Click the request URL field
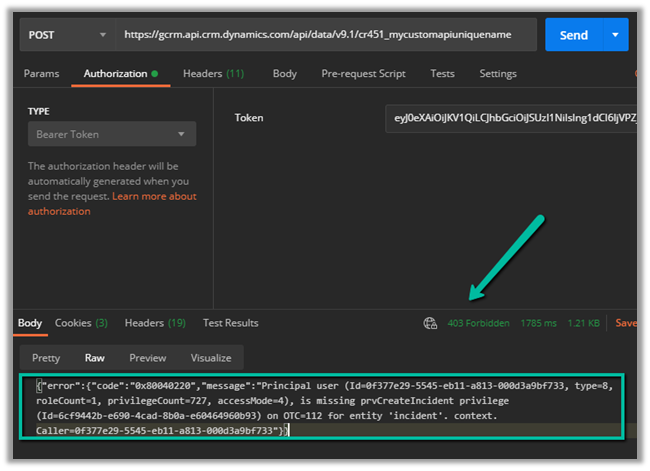The width and height of the screenshot is (650, 471). point(325,35)
